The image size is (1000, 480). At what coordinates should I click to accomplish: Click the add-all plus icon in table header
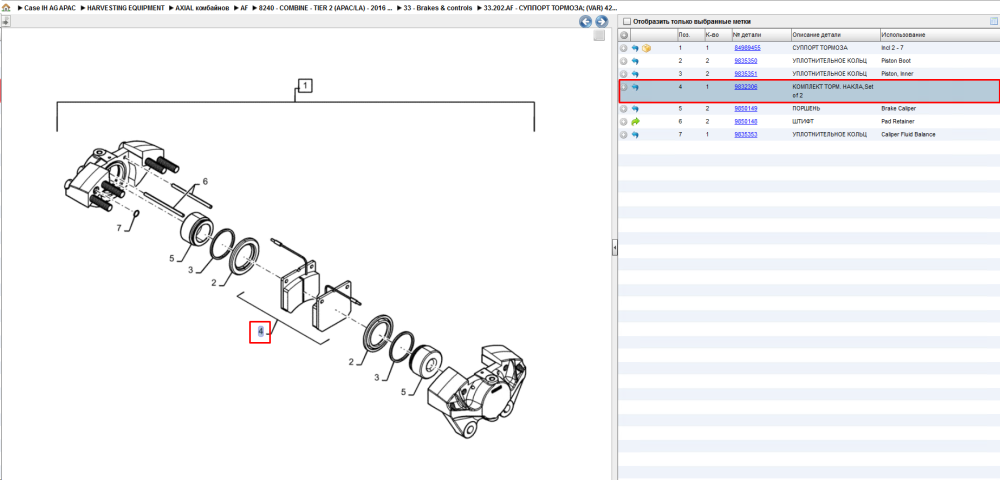[x=624, y=35]
